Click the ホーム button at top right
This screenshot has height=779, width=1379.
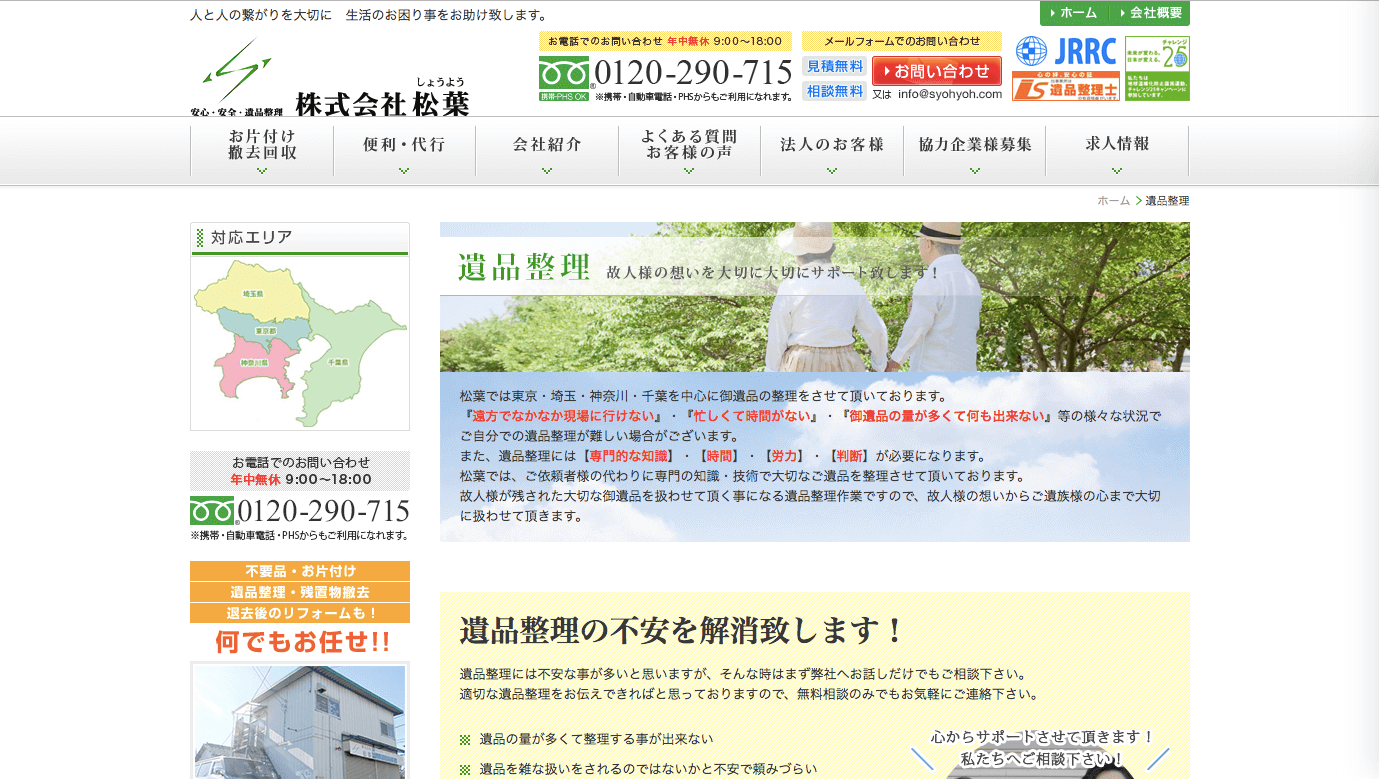pos(1076,13)
